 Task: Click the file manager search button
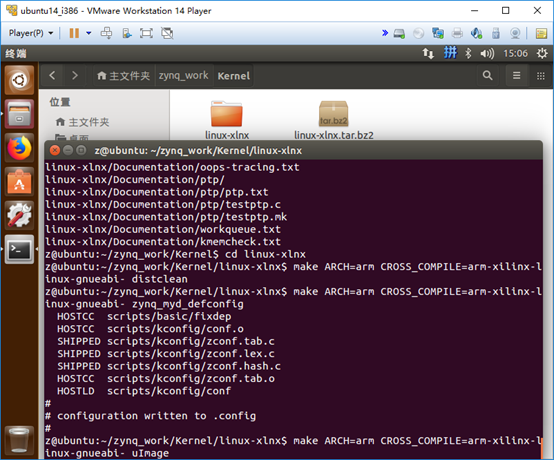tap(487, 76)
